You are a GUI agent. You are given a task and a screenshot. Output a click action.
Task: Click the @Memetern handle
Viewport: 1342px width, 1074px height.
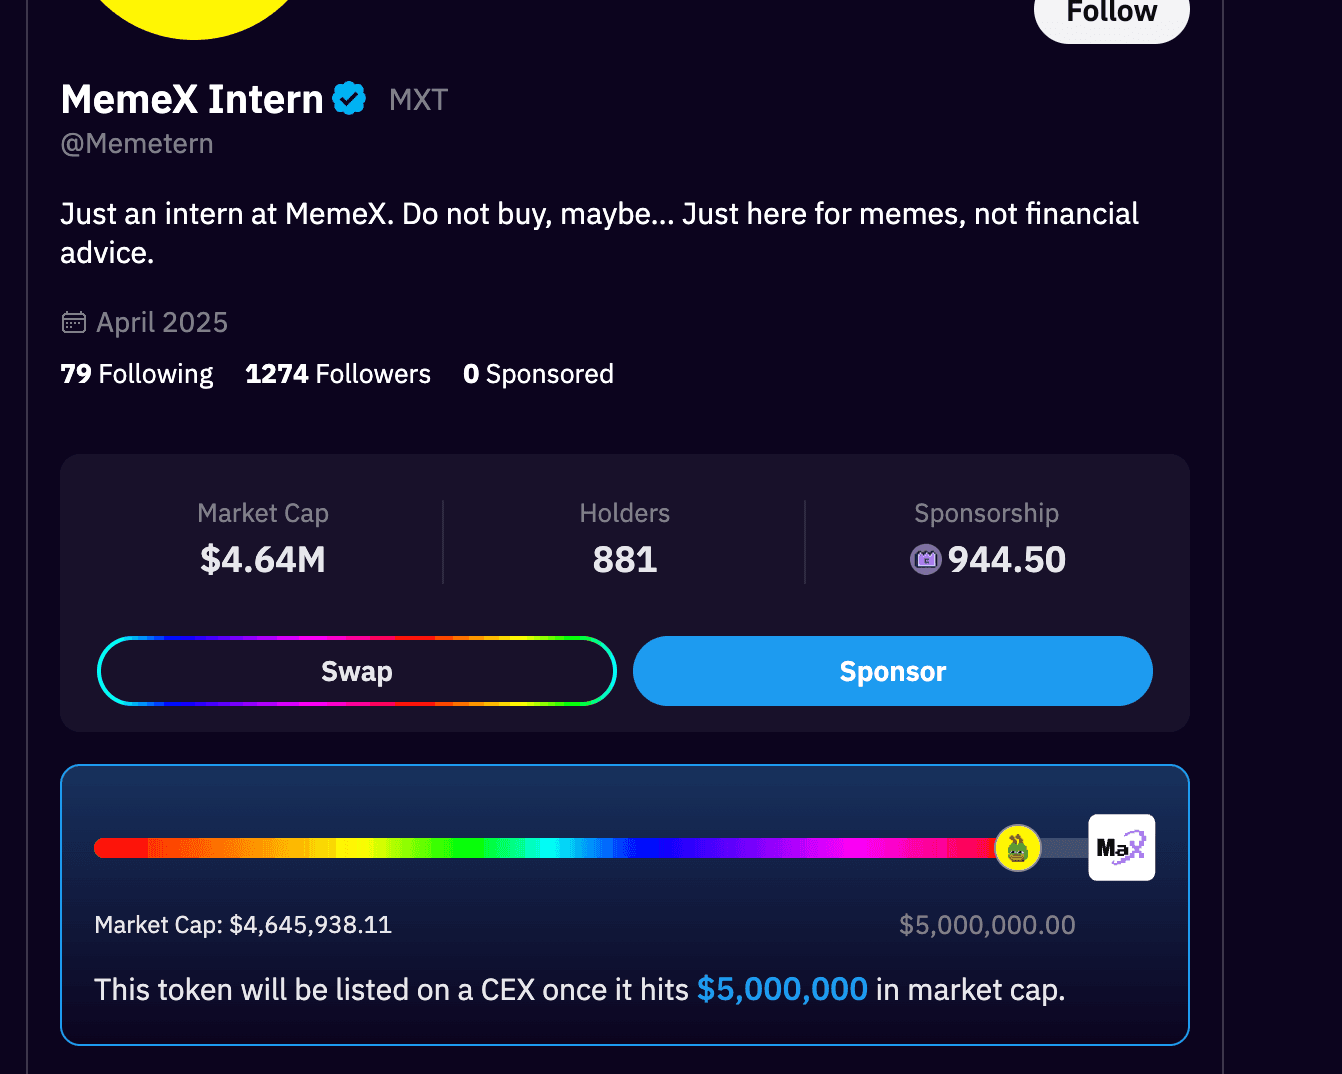pyautogui.click(x=137, y=144)
